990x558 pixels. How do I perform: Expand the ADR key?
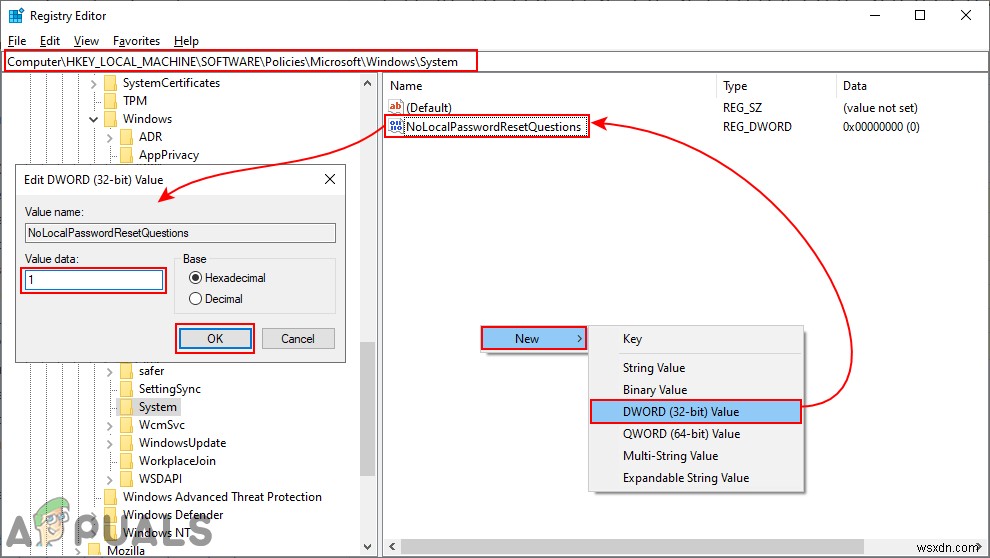coord(110,137)
